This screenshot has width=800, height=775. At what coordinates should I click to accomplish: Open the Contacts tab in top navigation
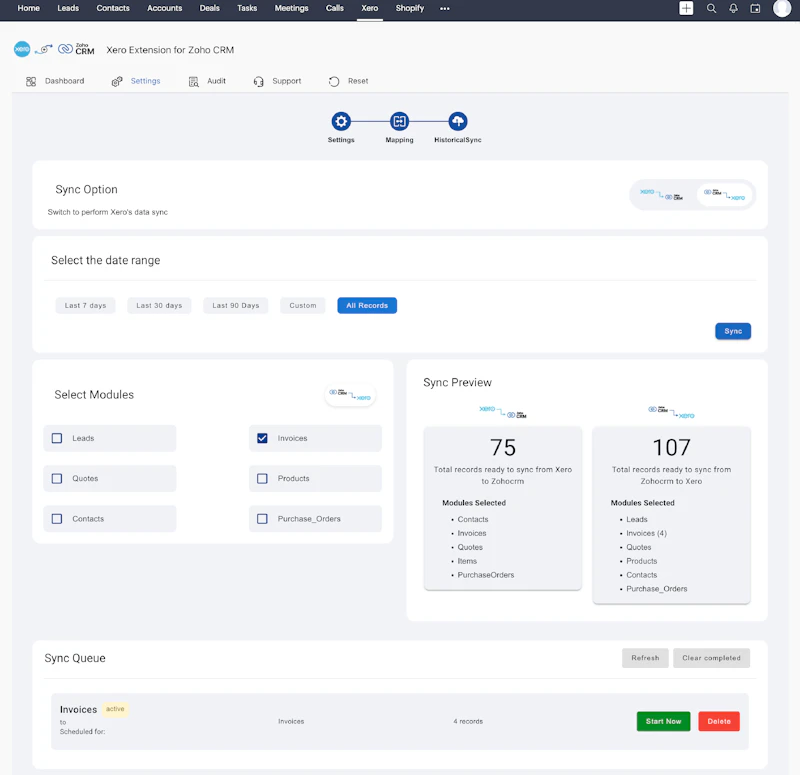pyautogui.click(x=113, y=8)
